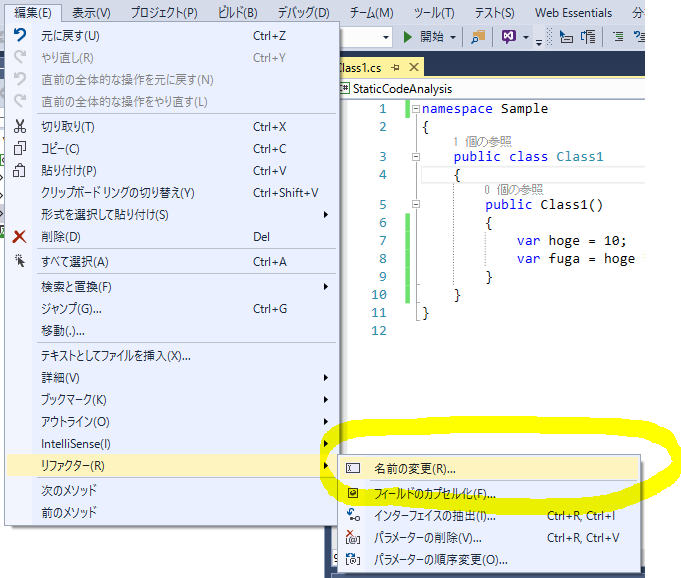Click the encapsulate field icon
Viewport: 681px width, 578px height.
pyautogui.click(x=353, y=493)
